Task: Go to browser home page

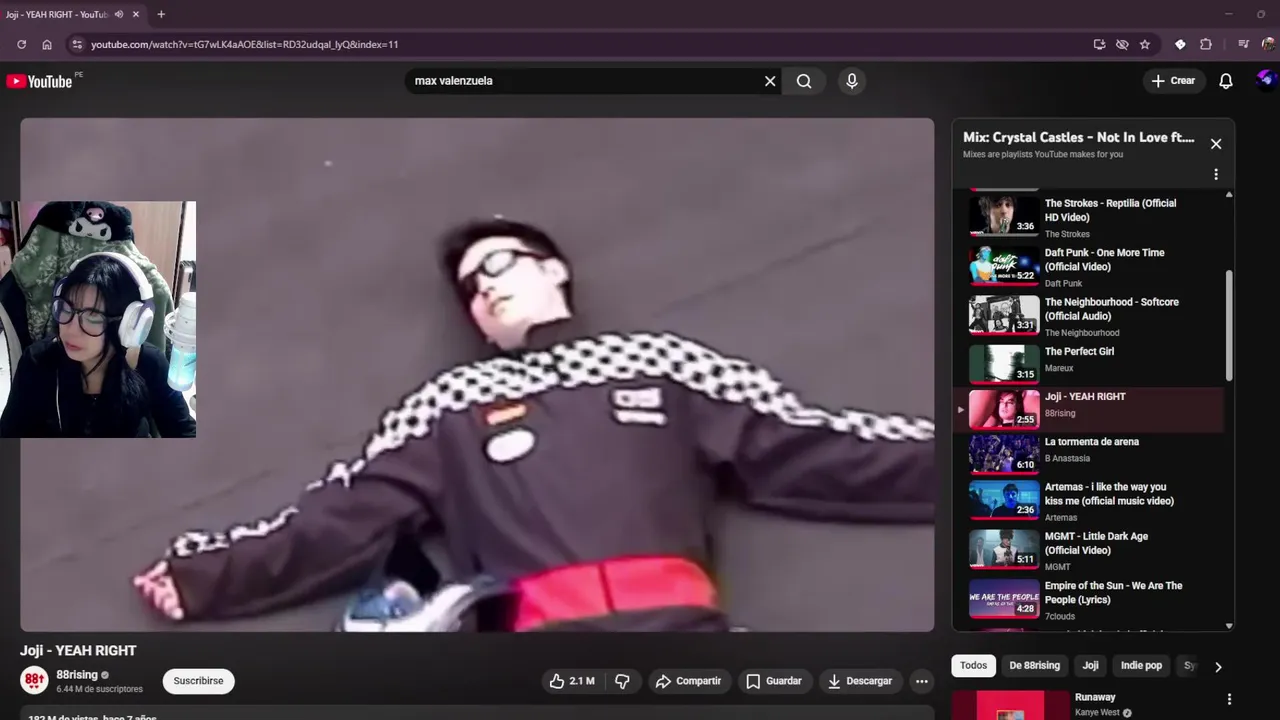Action: click(x=47, y=44)
